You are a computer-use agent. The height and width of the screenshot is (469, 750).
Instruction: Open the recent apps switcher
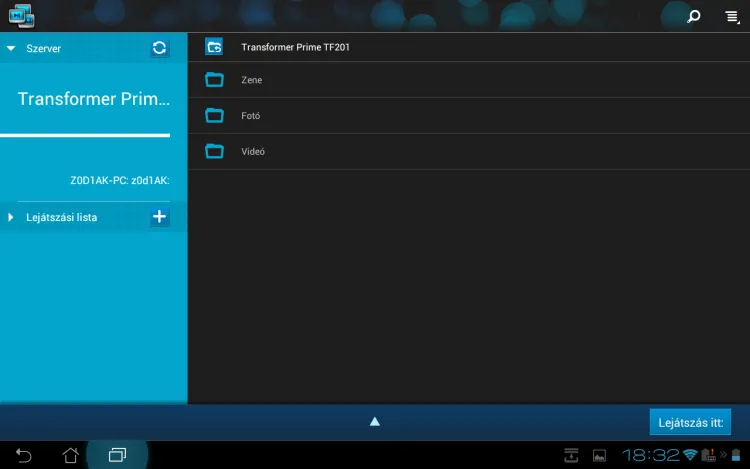point(117,455)
